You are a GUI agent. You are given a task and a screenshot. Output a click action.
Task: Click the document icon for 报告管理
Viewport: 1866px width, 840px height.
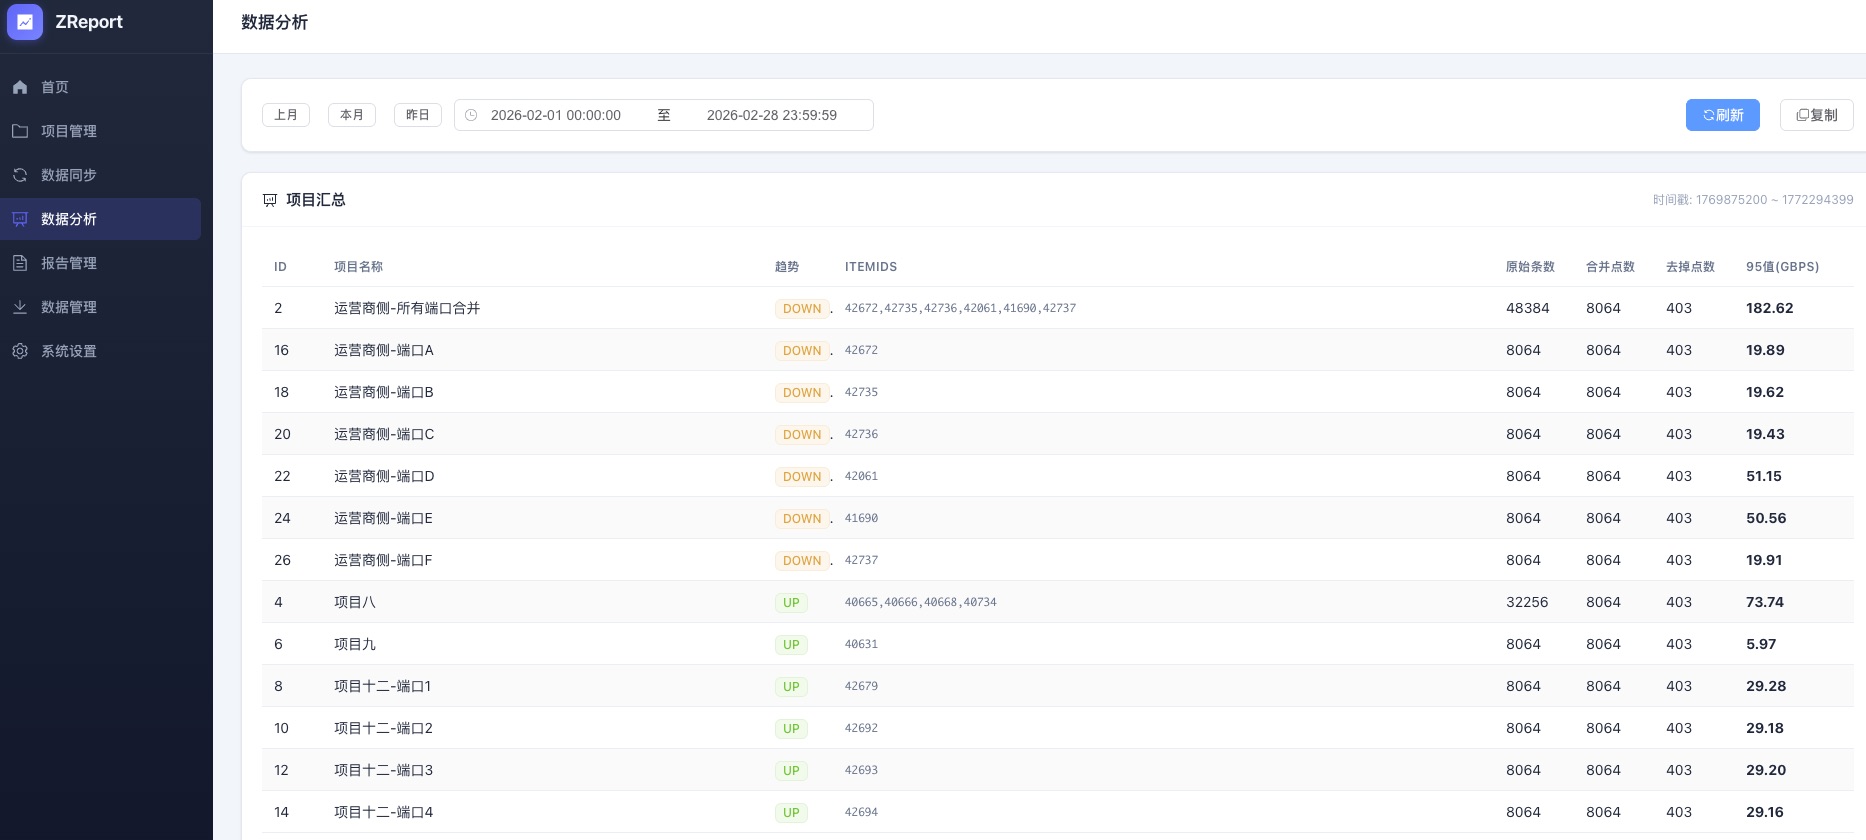(20, 263)
